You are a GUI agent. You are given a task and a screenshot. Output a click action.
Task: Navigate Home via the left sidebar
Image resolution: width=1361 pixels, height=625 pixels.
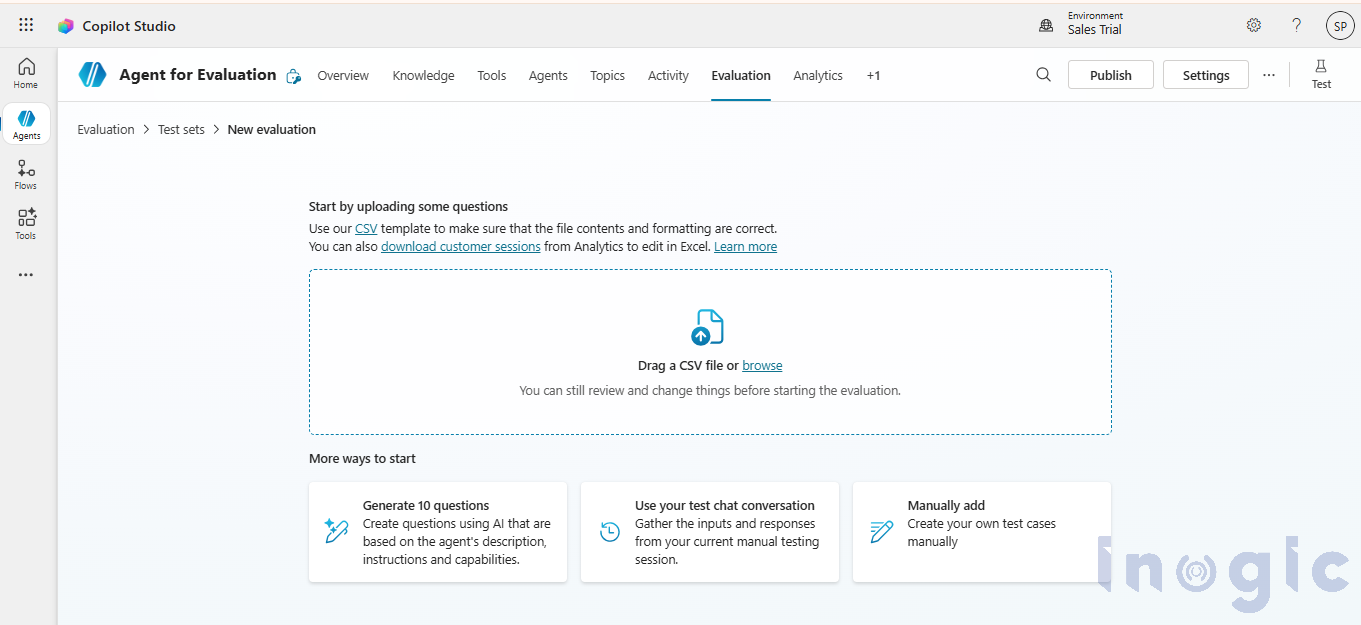(25, 72)
